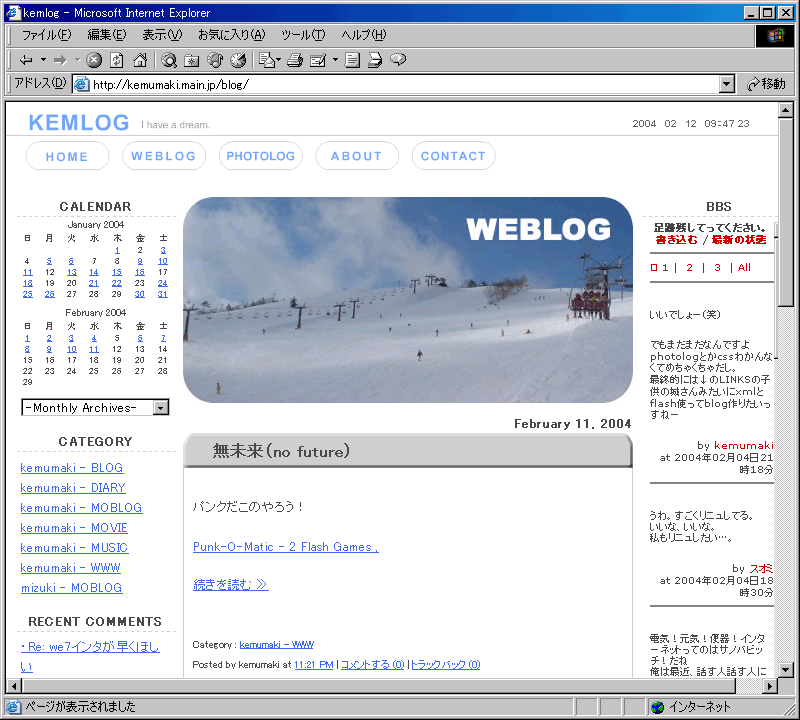Open the 表示(V) menu
Image resolution: width=800 pixels, height=720 pixels.
click(162, 35)
